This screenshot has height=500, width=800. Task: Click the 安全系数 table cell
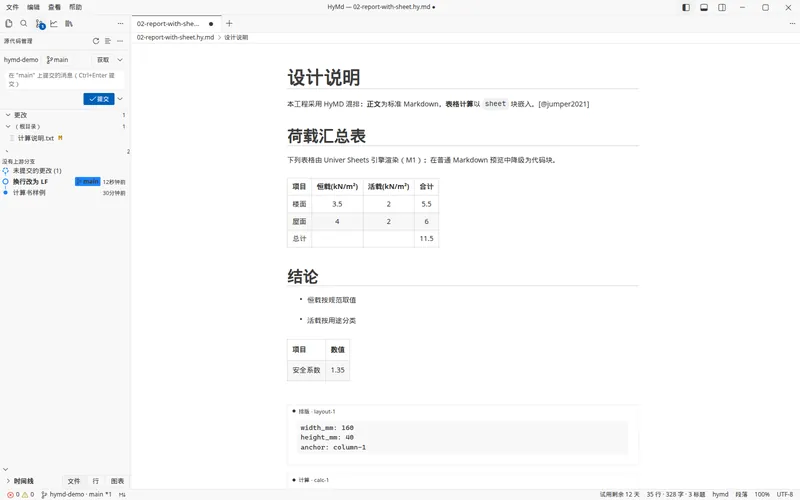click(306, 370)
